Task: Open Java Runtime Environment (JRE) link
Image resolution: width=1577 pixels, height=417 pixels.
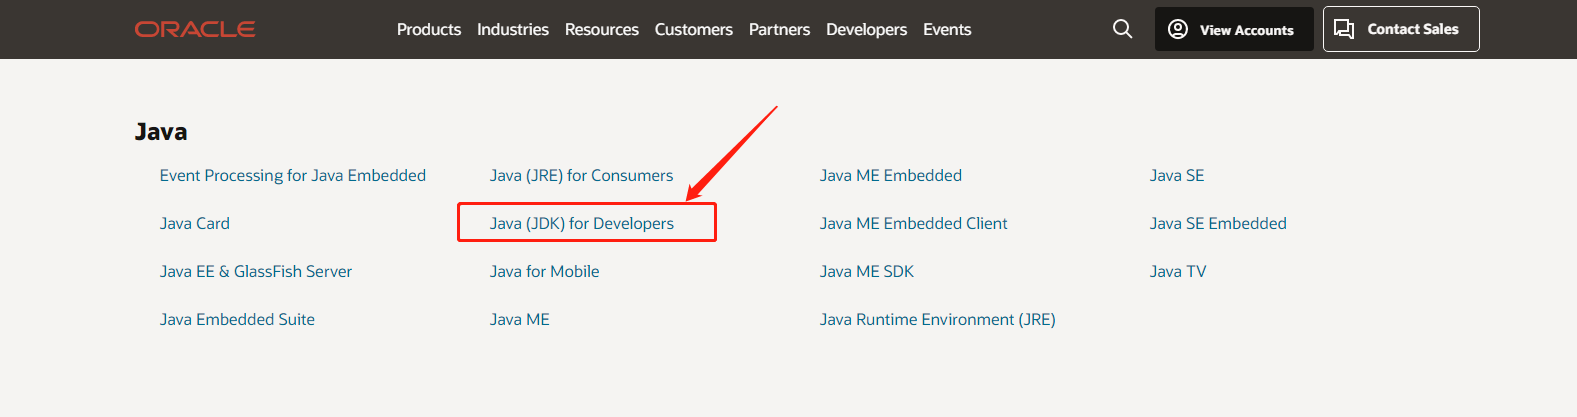Action: (938, 319)
